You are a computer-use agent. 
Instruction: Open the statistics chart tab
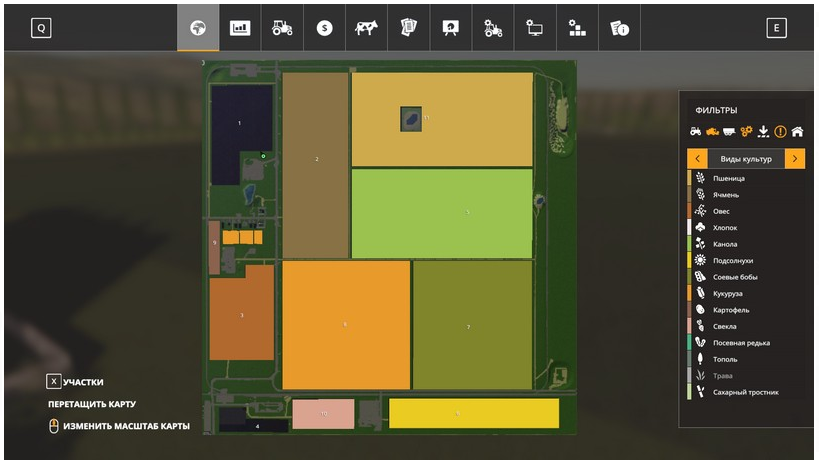240,28
